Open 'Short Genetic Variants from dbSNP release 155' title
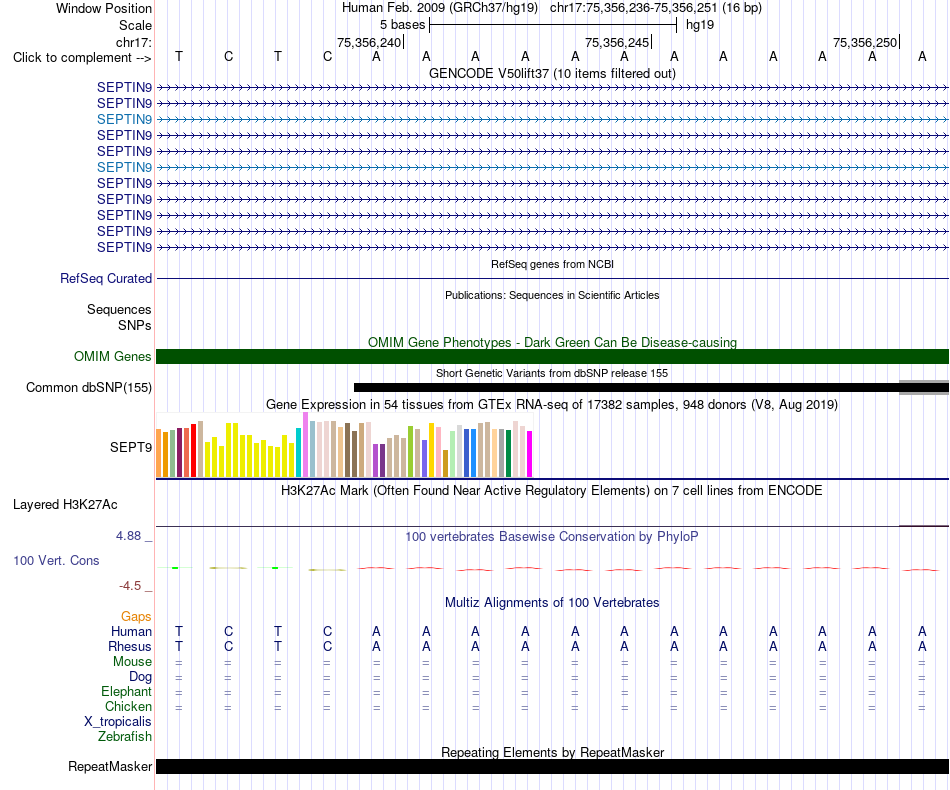Viewport: 950px width, 790px height. click(552, 373)
